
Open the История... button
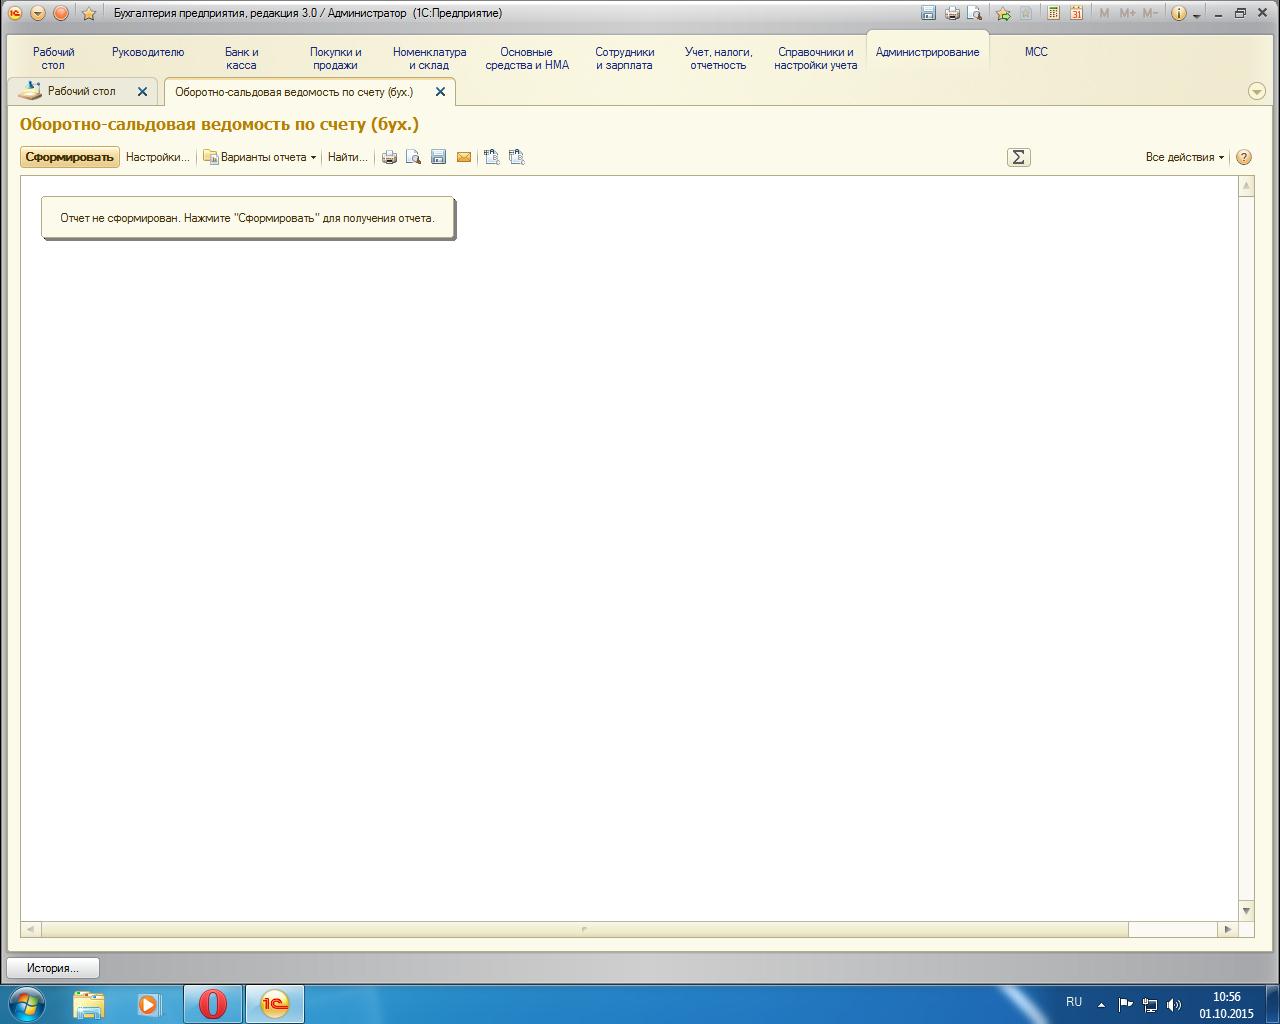[53, 968]
